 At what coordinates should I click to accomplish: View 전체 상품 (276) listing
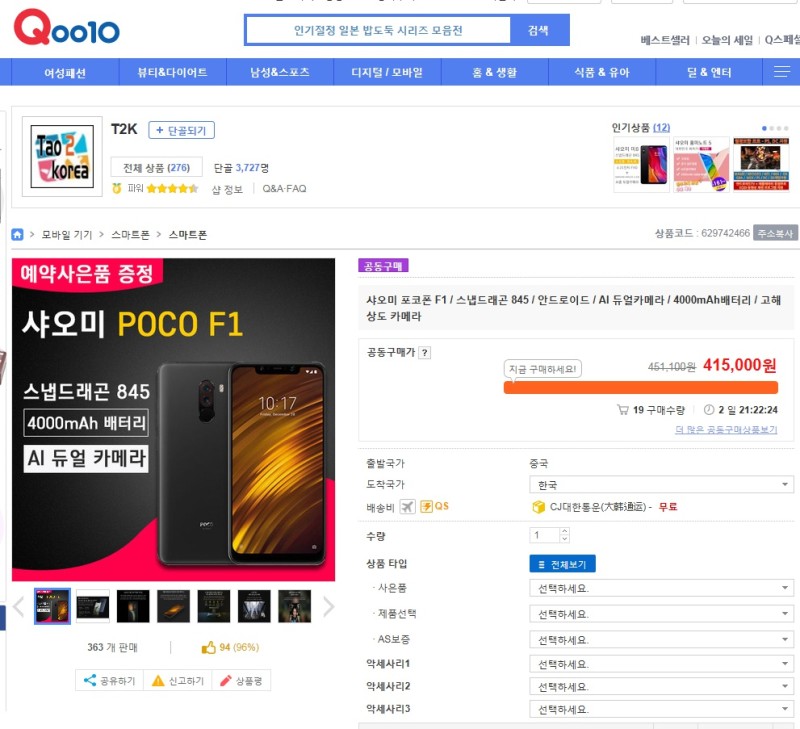point(157,167)
